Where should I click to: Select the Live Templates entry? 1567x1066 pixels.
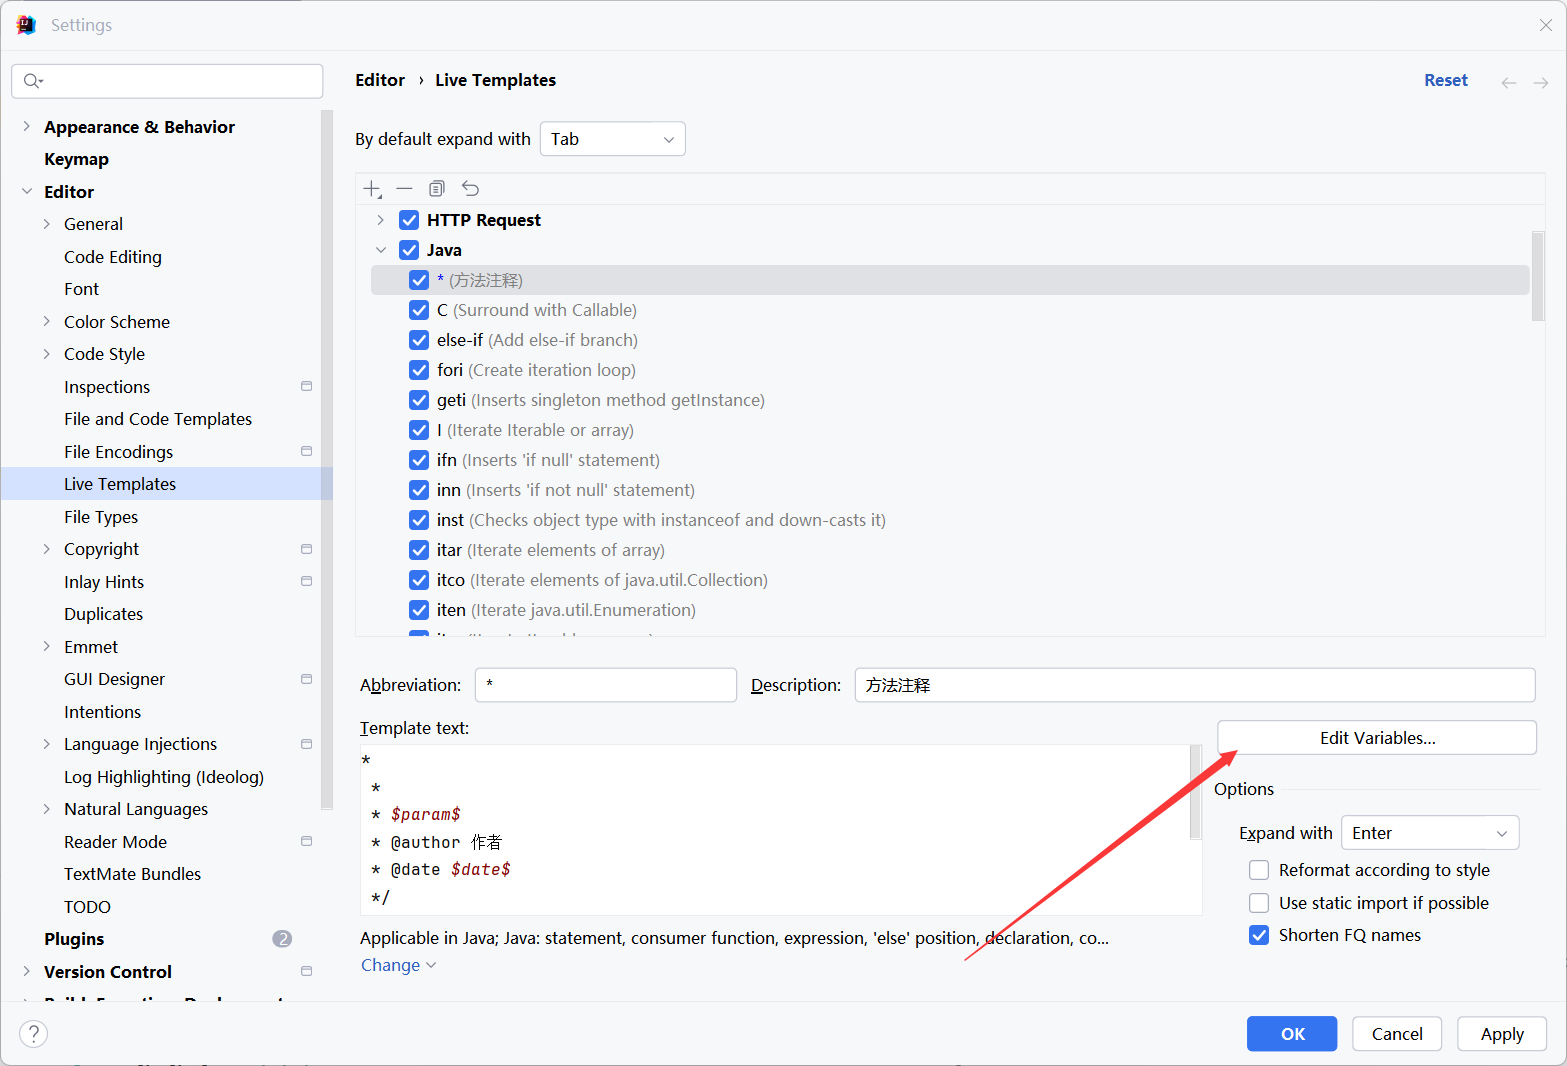[x=166, y=484]
